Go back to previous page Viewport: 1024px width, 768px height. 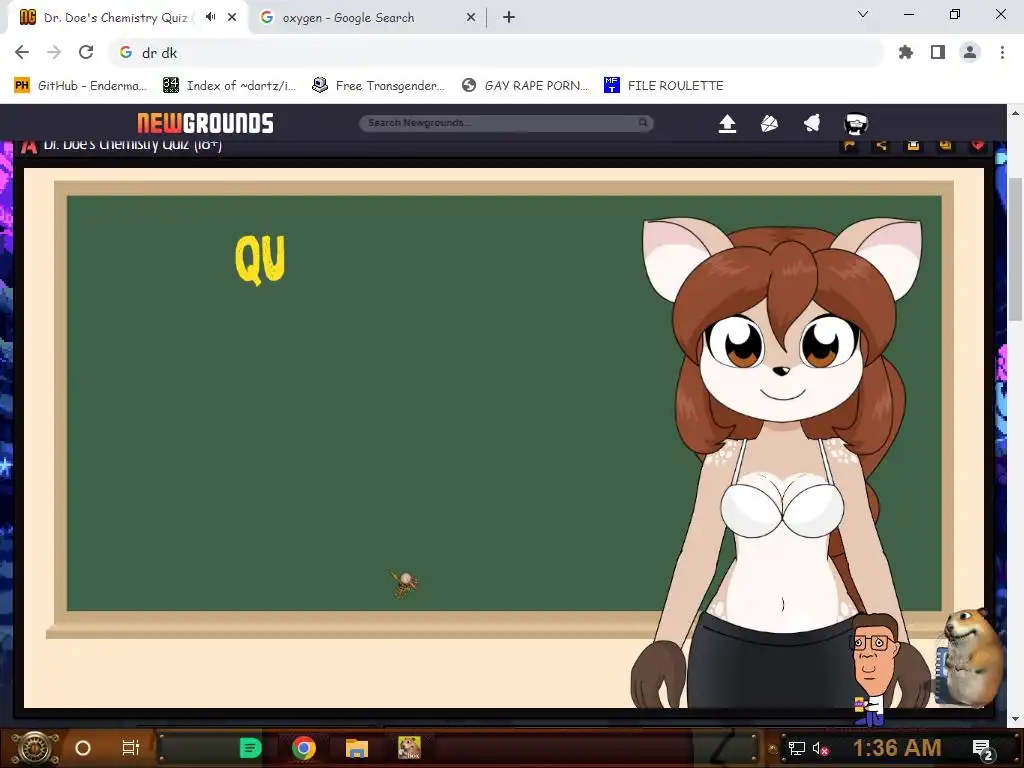(22, 52)
